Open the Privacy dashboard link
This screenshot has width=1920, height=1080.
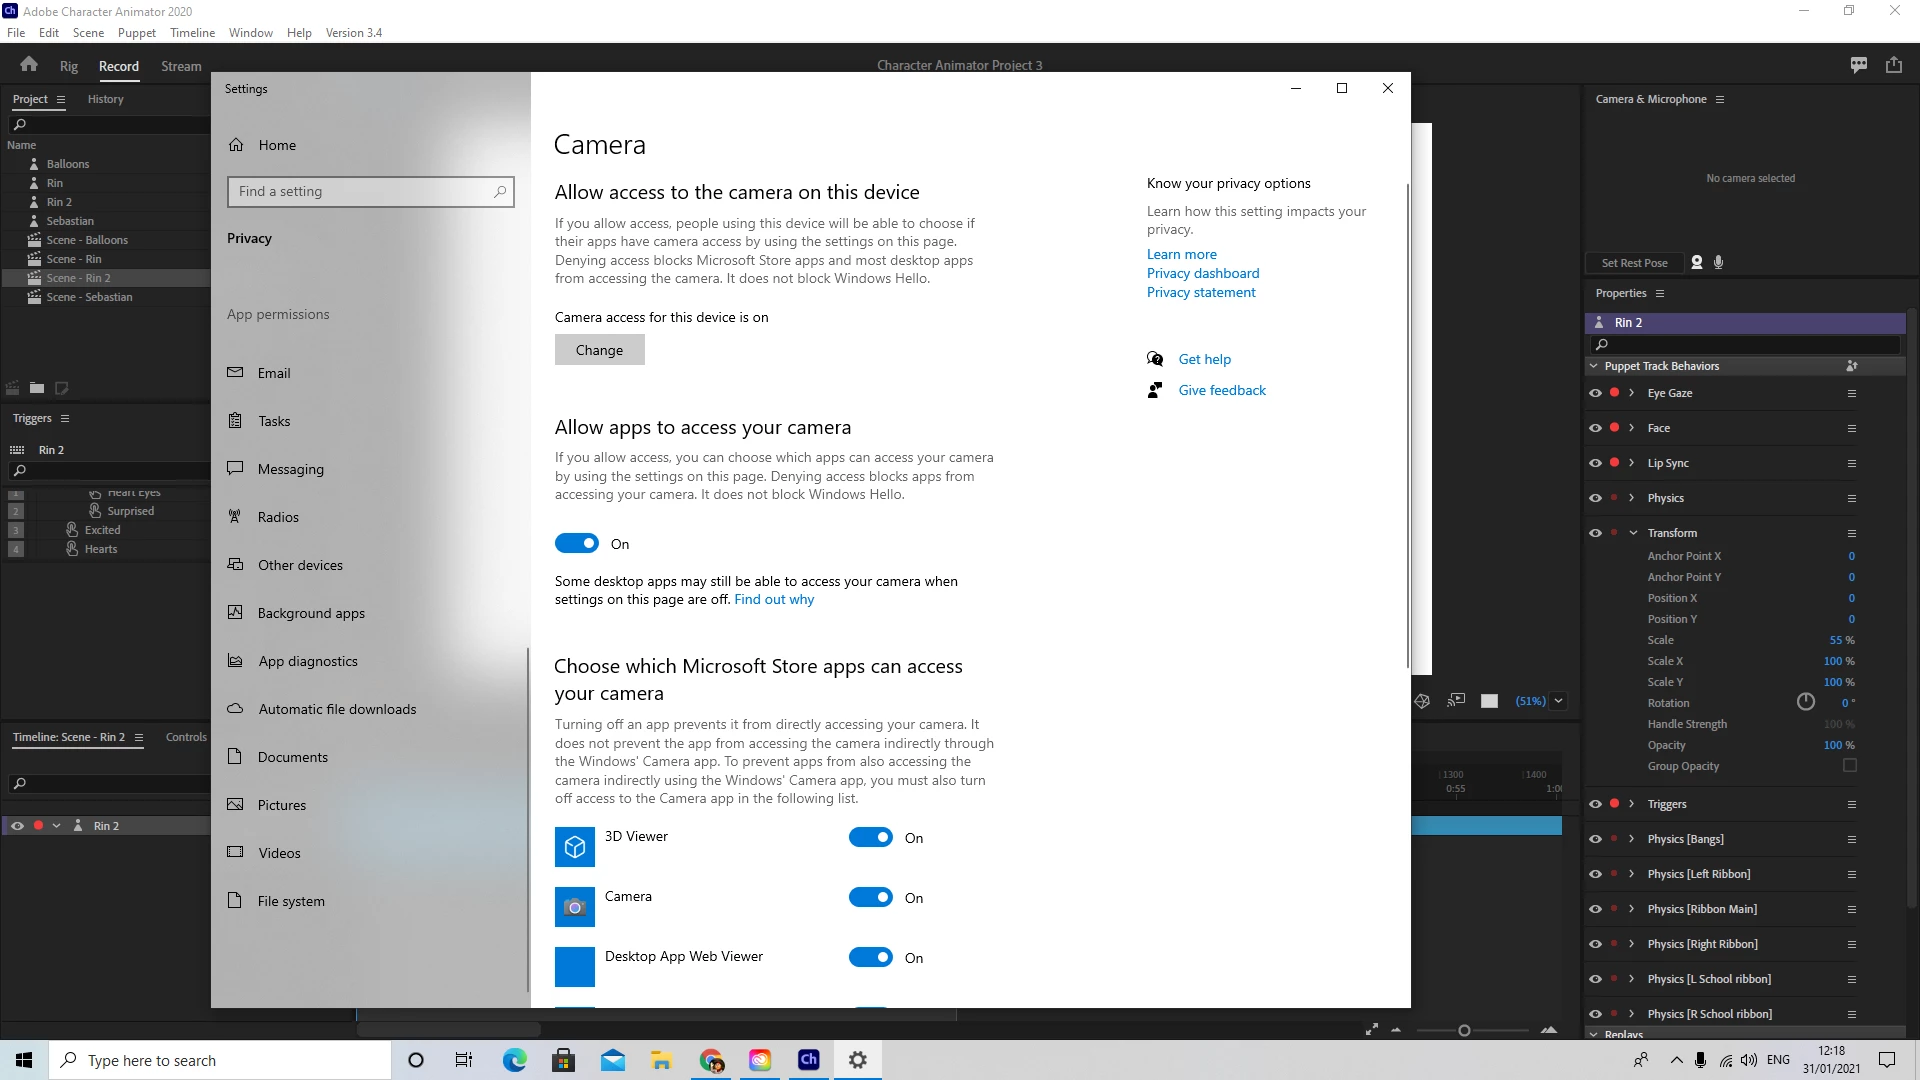click(1202, 273)
